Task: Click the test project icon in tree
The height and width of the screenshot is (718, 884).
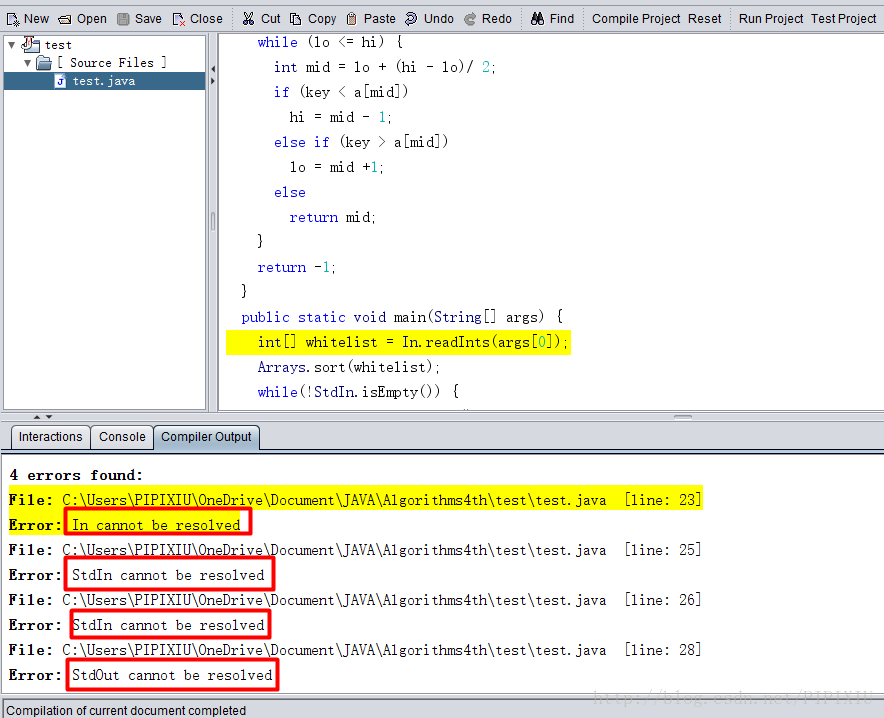Action: tap(30, 44)
